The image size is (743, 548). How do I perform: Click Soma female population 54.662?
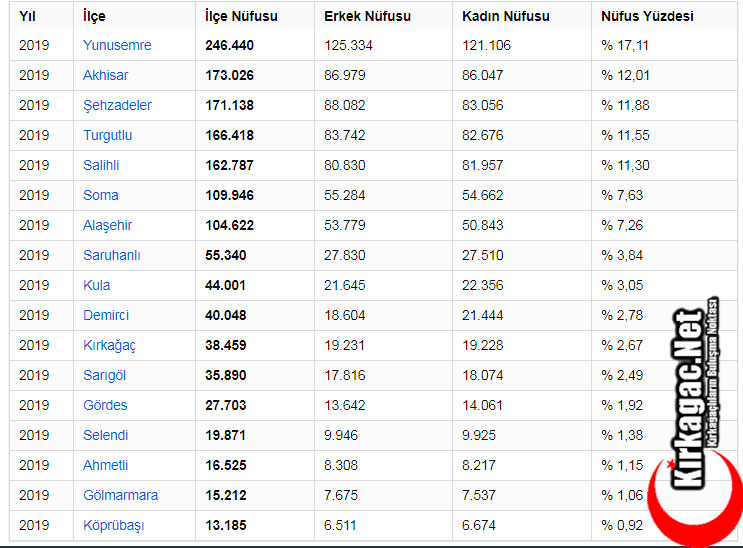click(x=482, y=195)
